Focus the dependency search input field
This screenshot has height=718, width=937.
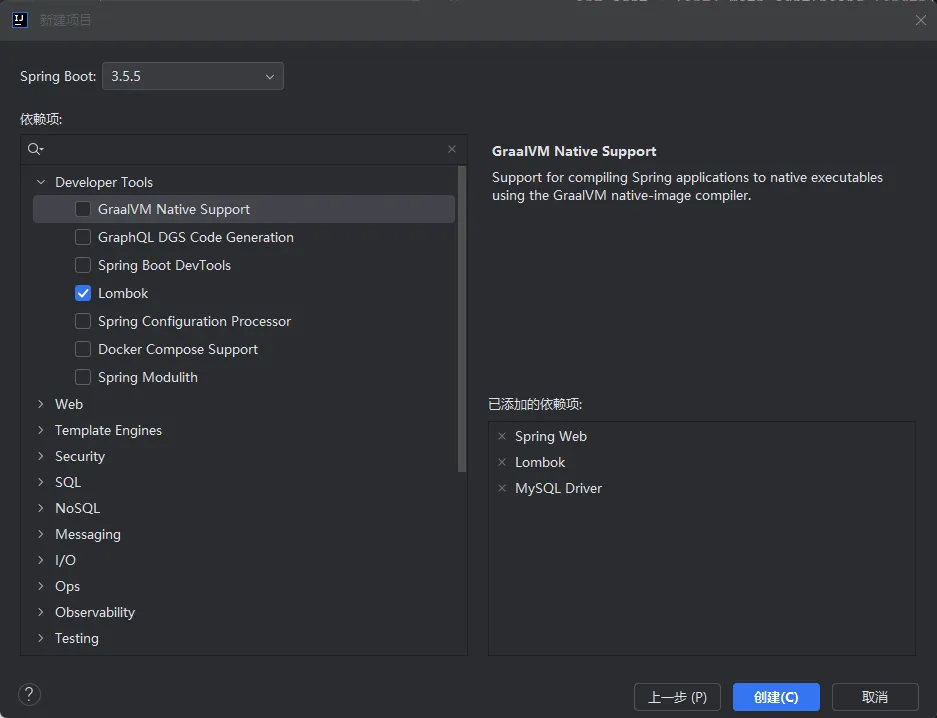245,149
